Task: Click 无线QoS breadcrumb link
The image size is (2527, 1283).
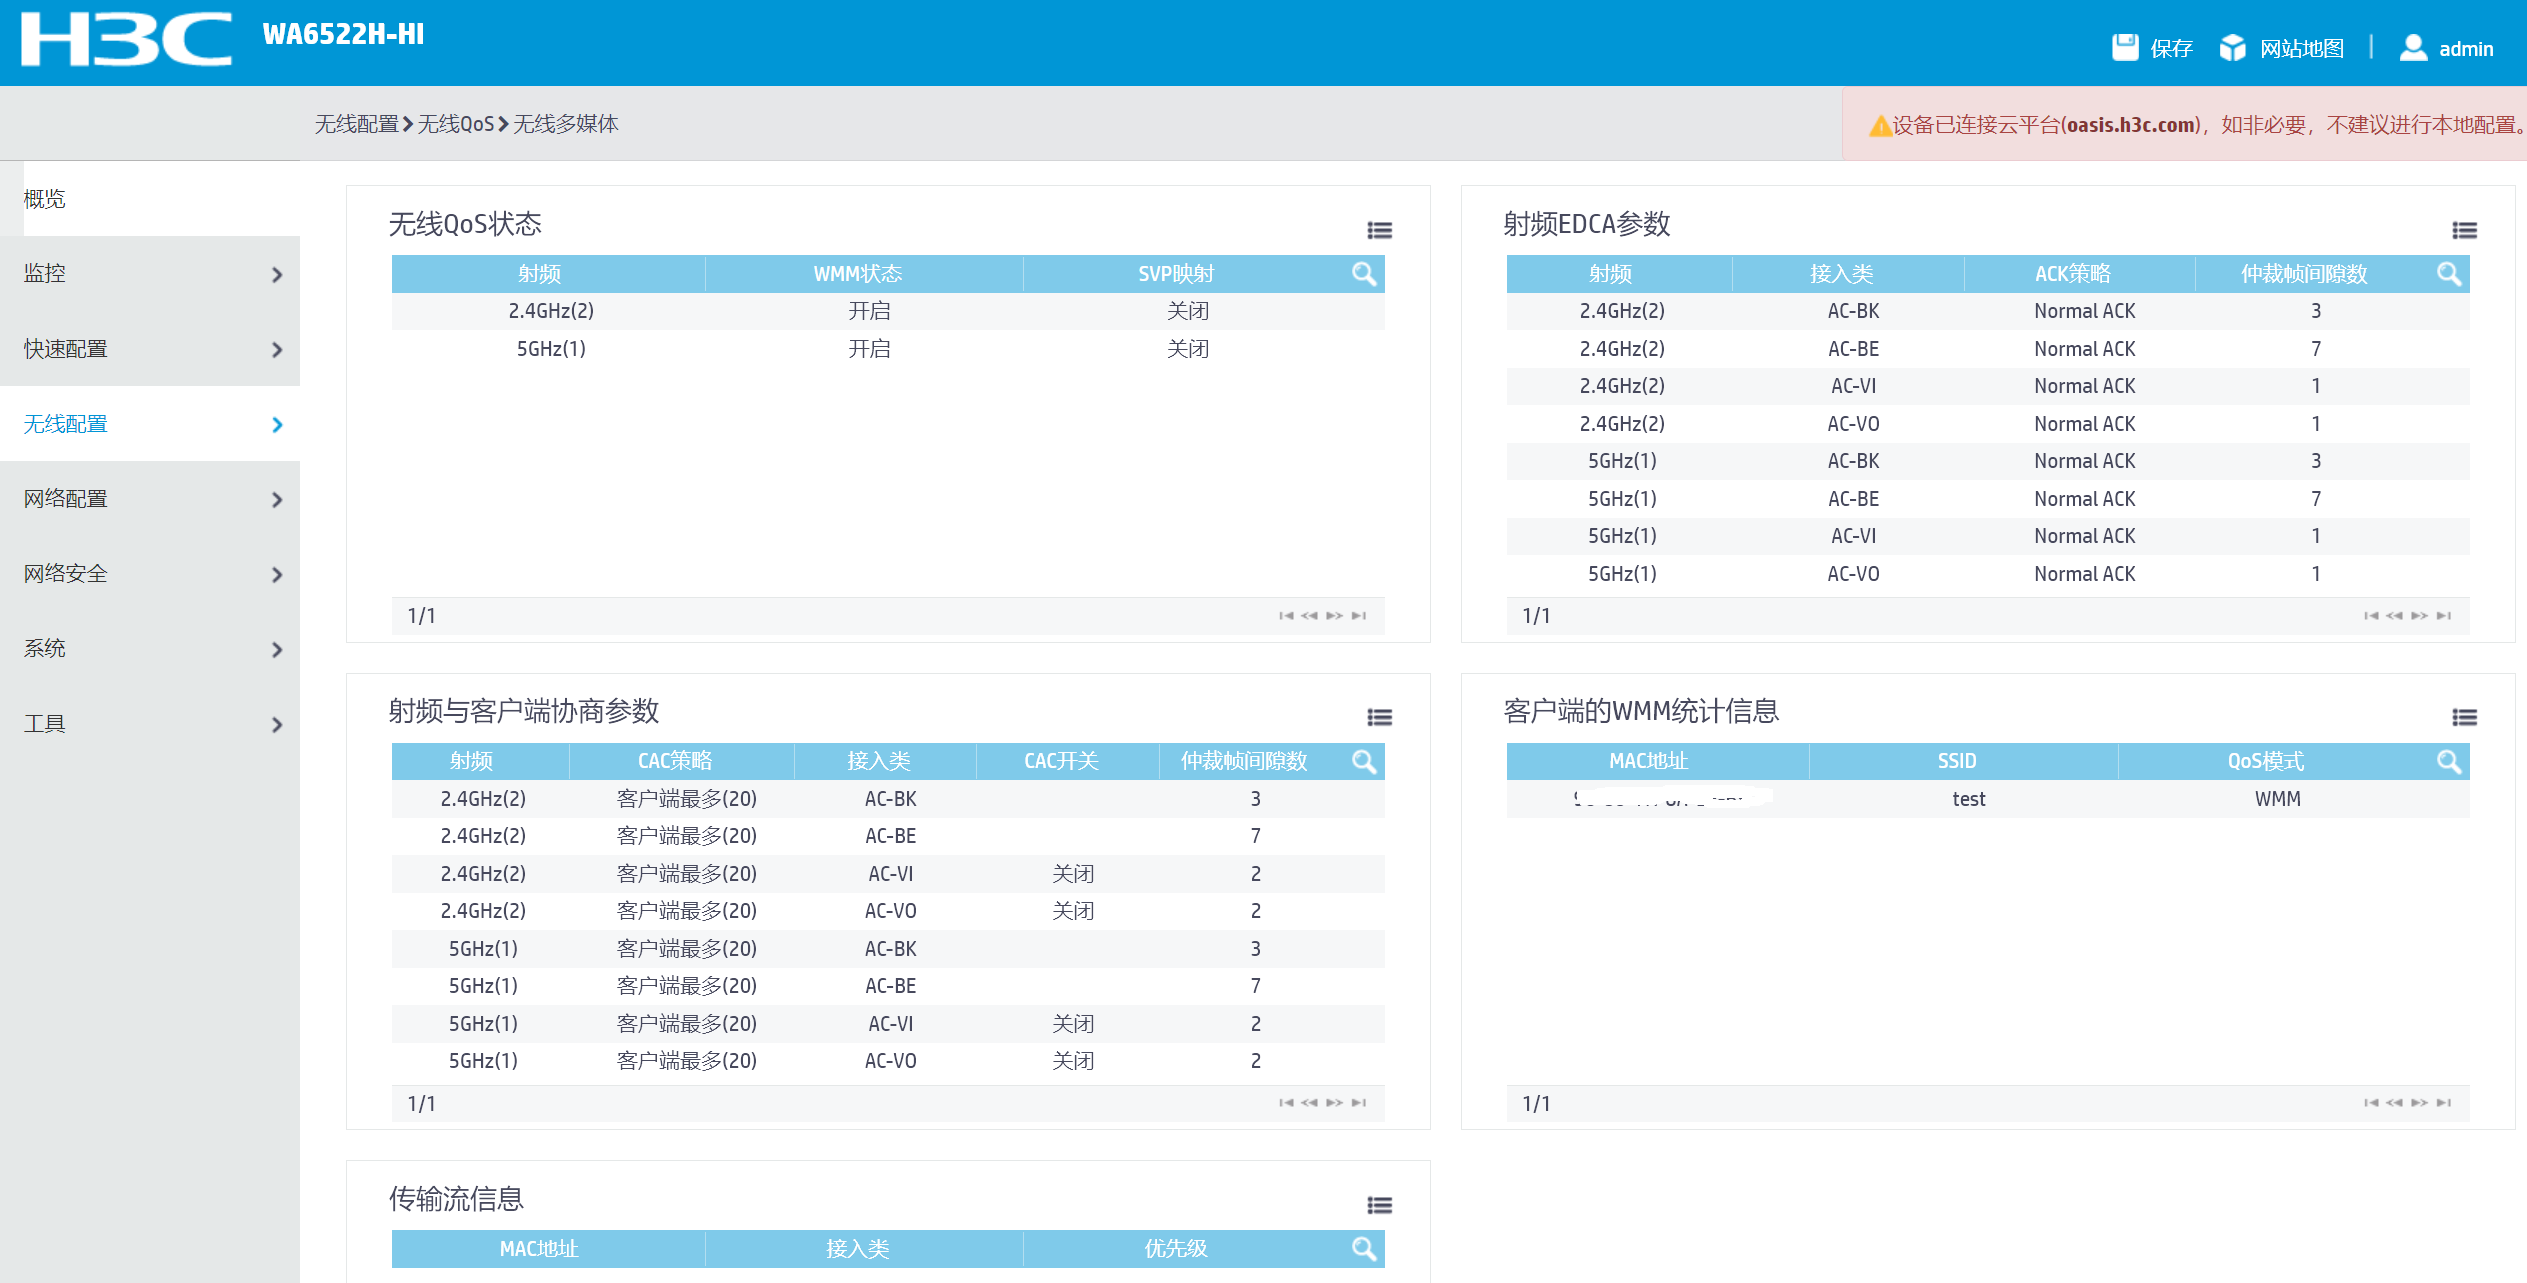Action: tap(455, 124)
